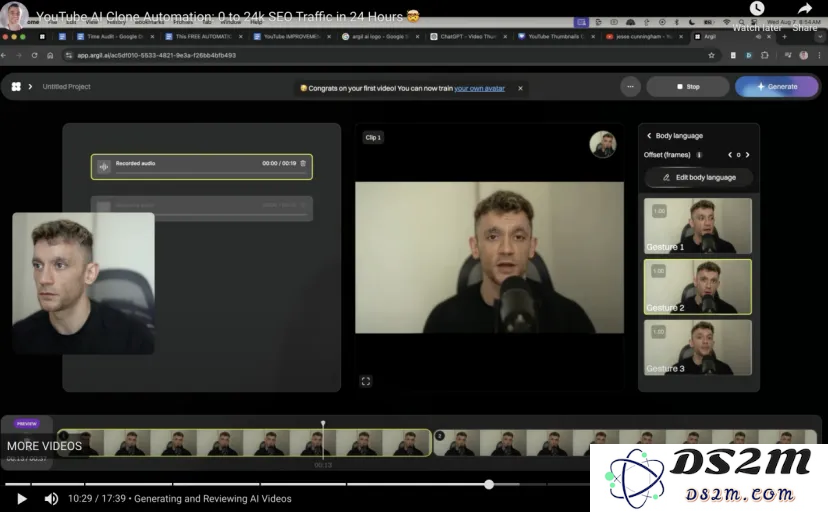Close the Time Audit tab
The width and height of the screenshot is (828, 512).
click(152, 36)
